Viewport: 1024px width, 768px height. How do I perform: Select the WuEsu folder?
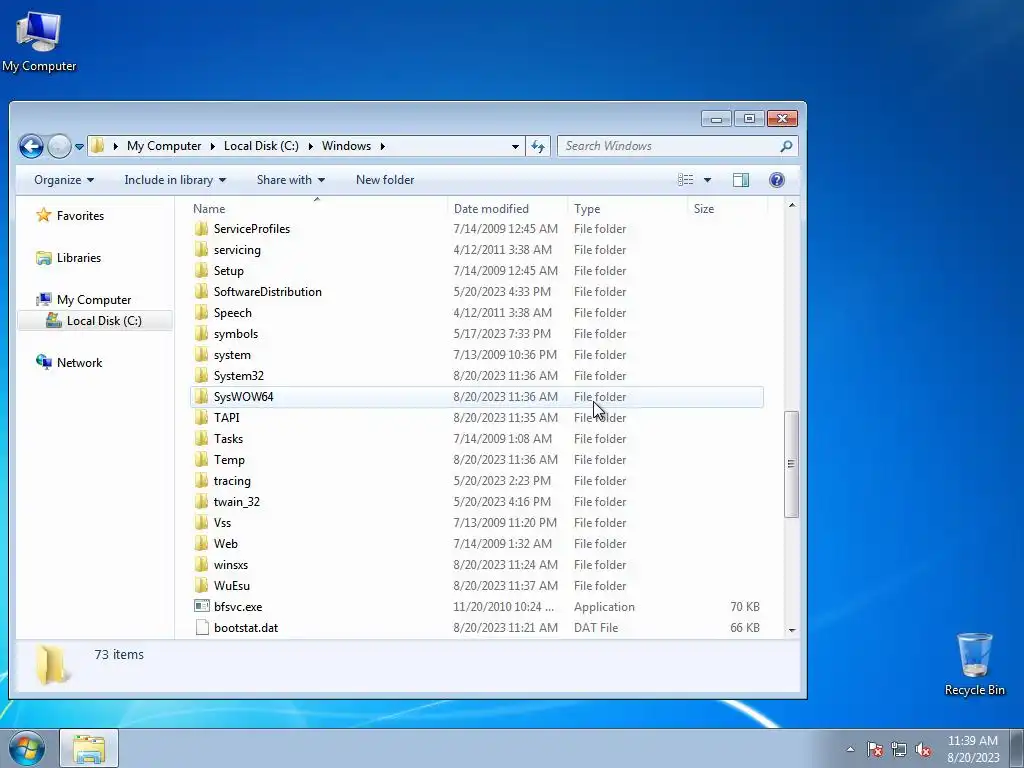[x=231, y=586]
